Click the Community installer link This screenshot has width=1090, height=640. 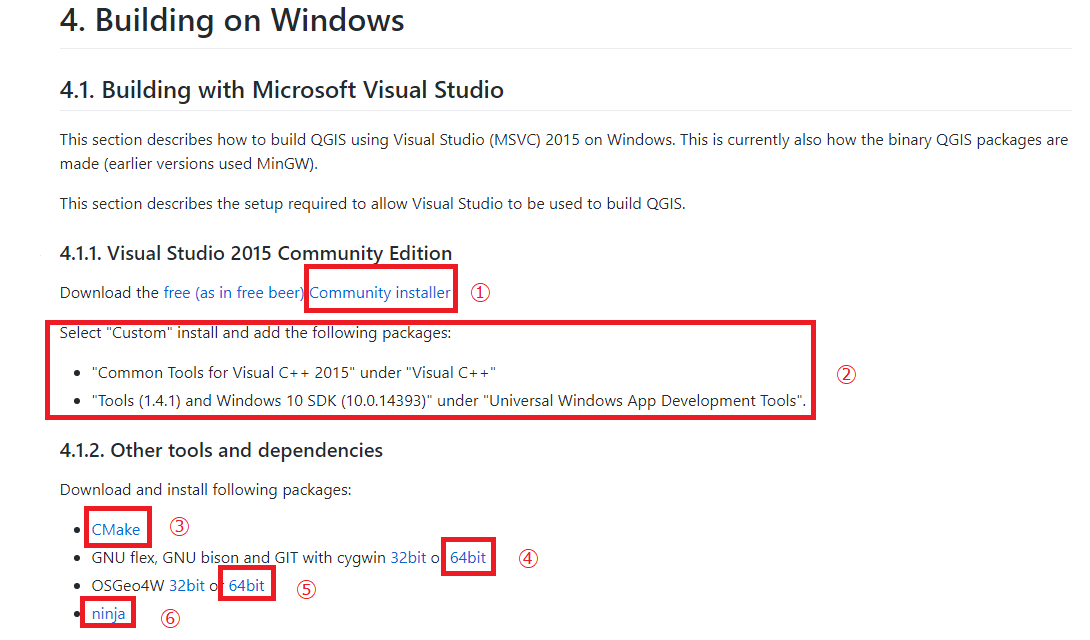380,293
